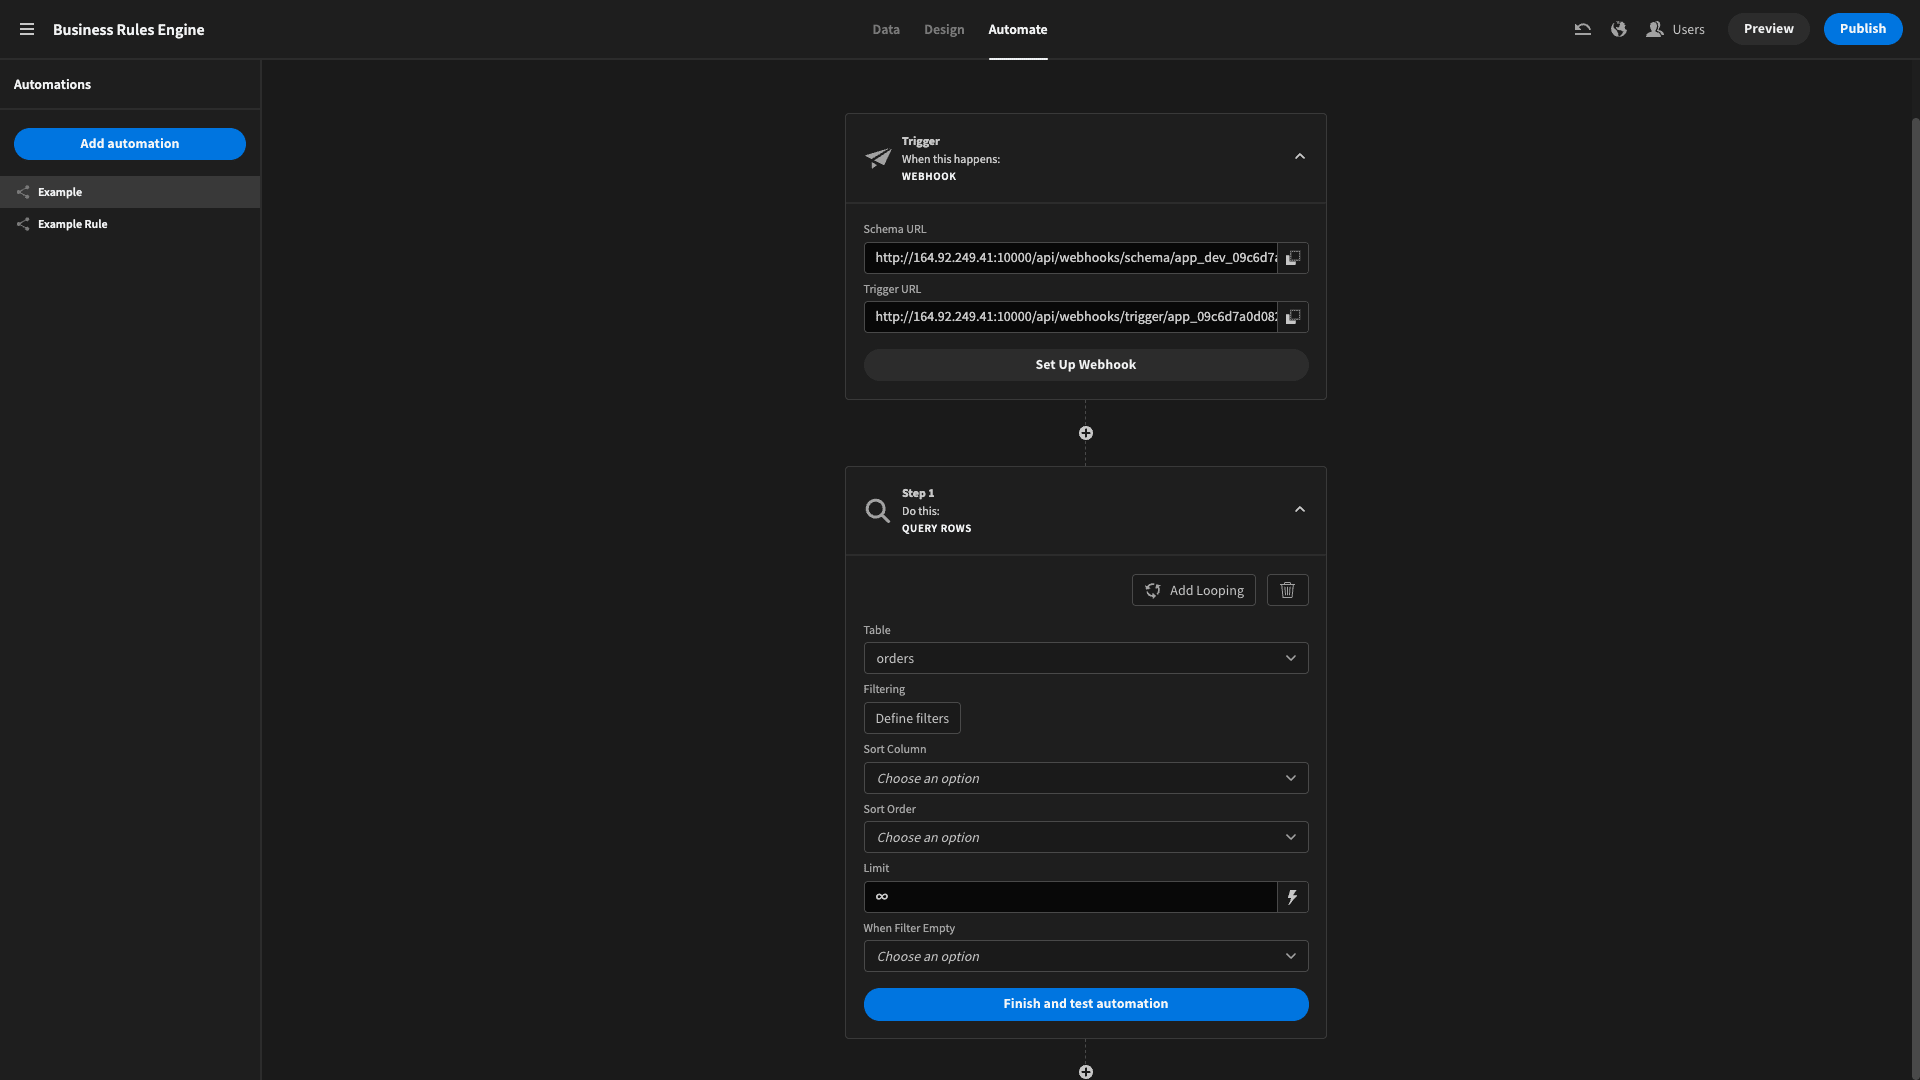Click the copy icon for Schema URL
This screenshot has height=1080, width=1920.
pyautogui.click(x=1292, y=257)
